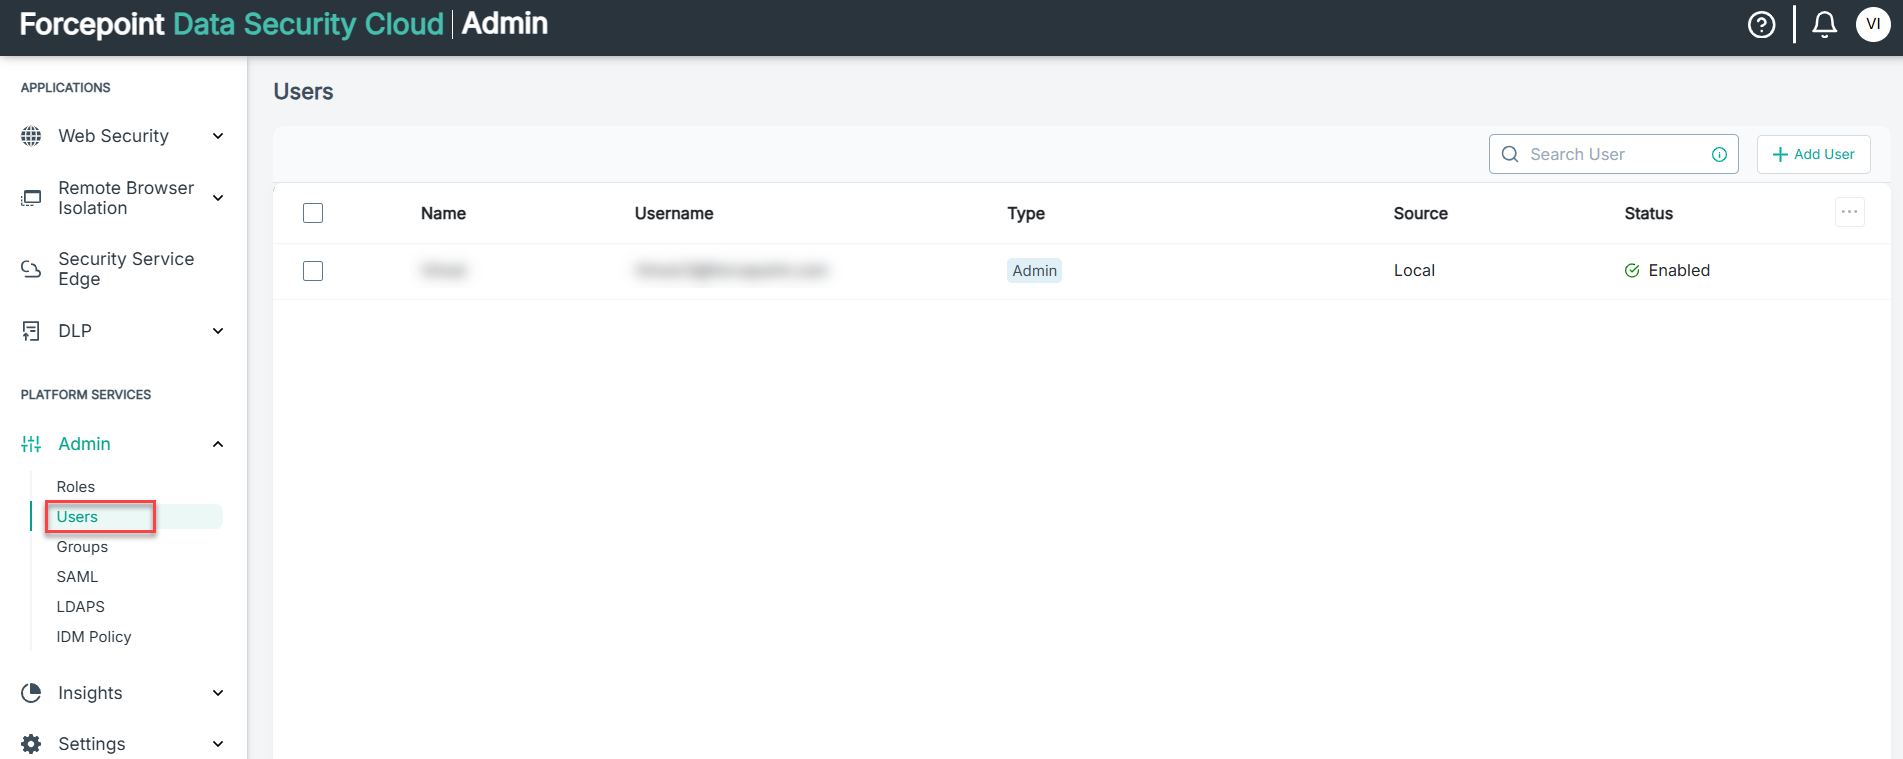This screenshot has height=759, width=1903.
Task: Click the Admin type badge
Action: (x=1034, y=270)
